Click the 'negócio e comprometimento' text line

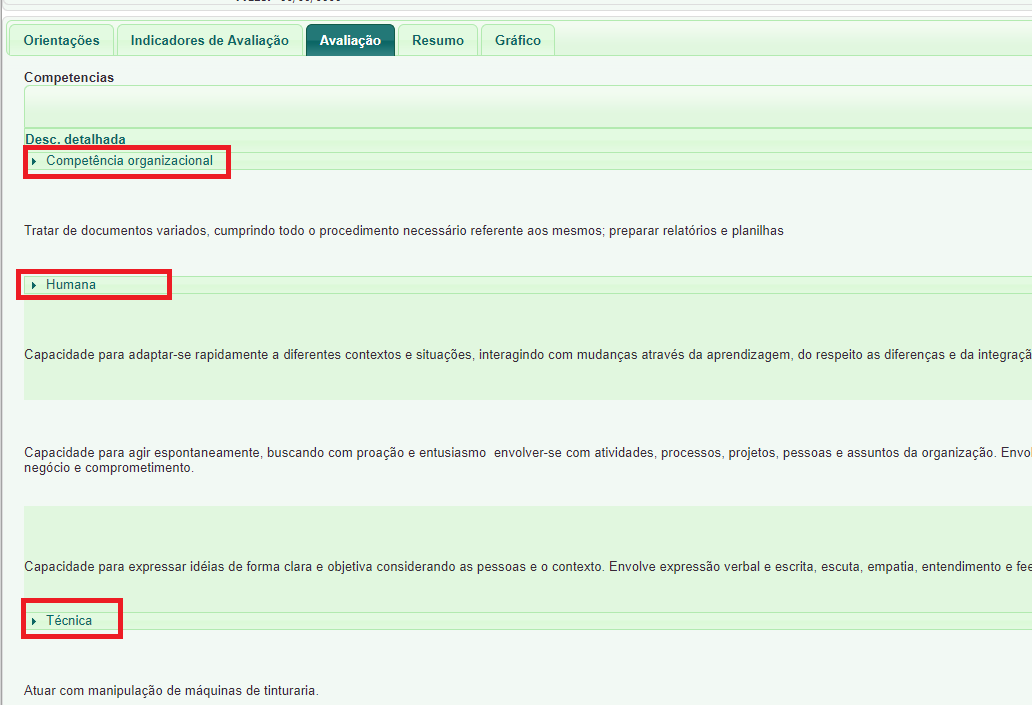109,468
